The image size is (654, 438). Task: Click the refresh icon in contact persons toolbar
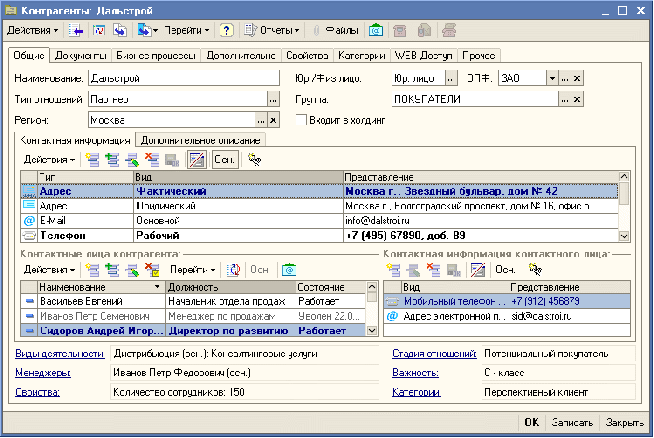[x=234, y=270]
